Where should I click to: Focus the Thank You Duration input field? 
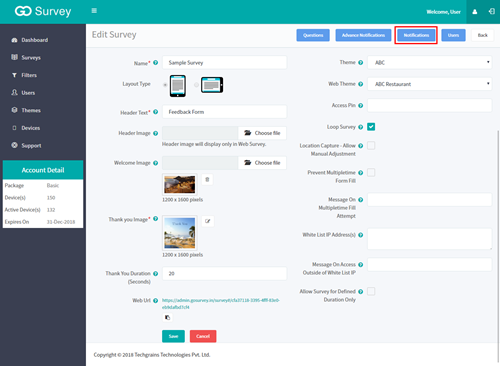point(224,273)
